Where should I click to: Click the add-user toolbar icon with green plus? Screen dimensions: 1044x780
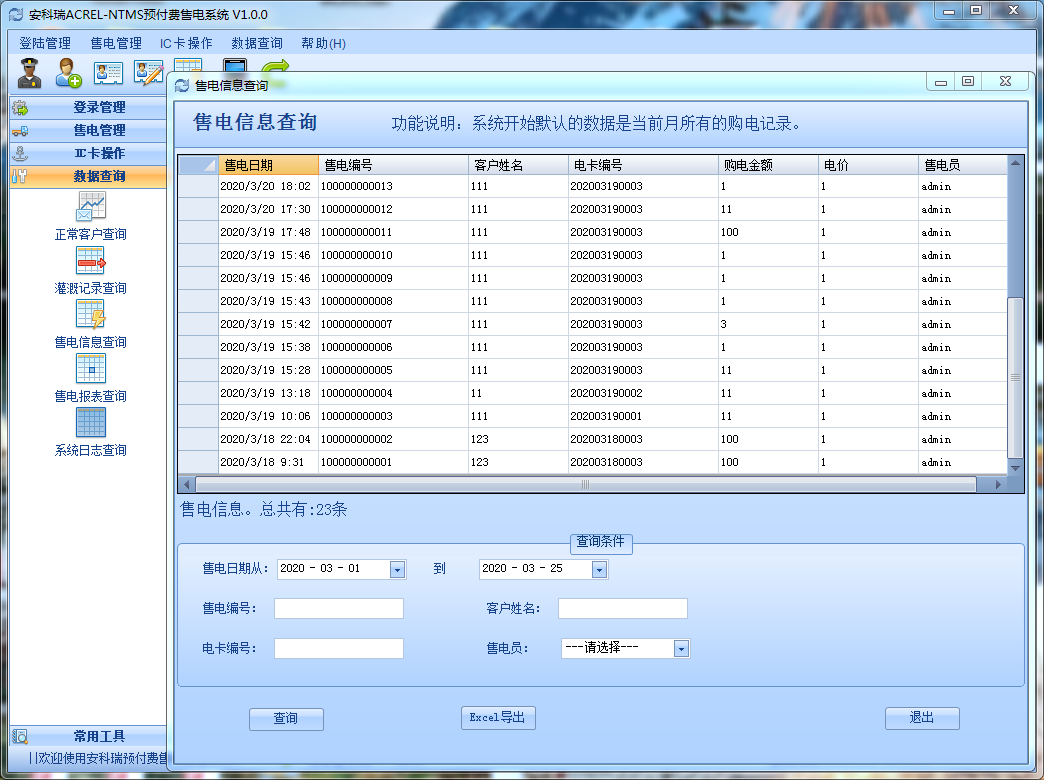tap(69, 73)
